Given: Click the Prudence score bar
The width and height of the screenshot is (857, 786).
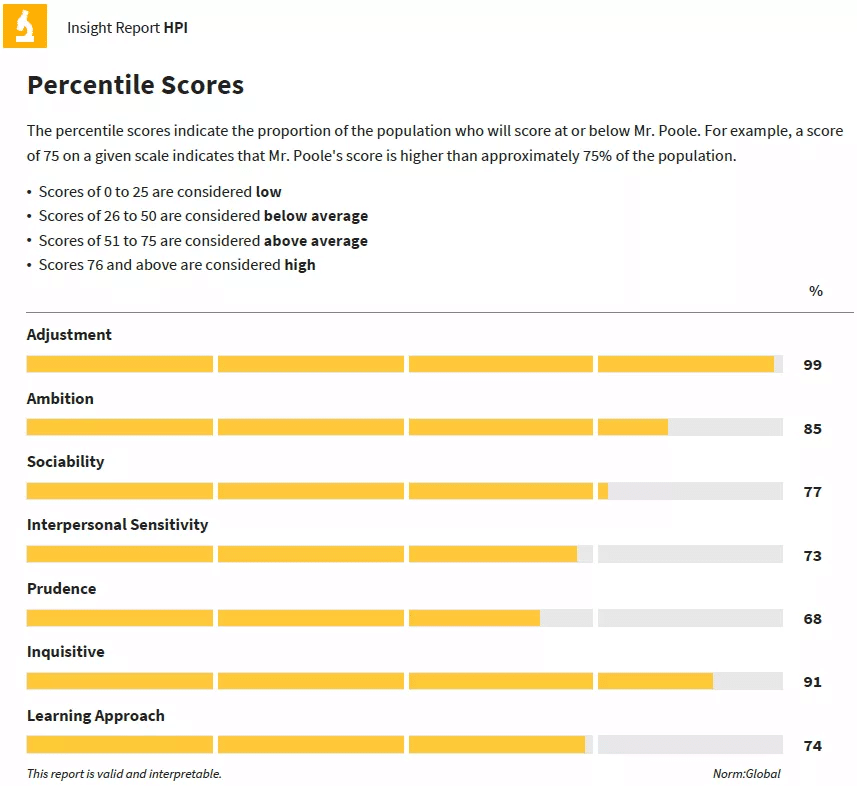Looking at the screenshot, I should tap(404, 618).
